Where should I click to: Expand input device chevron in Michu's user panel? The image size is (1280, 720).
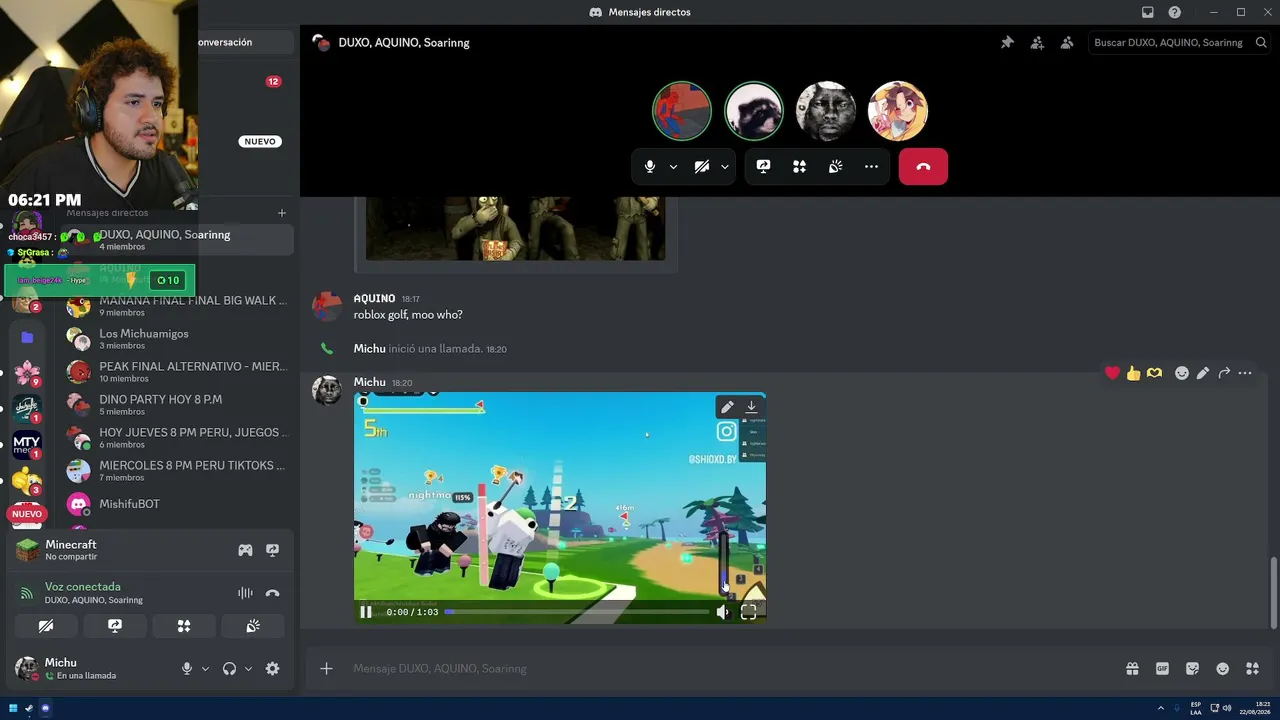point(205,669)
